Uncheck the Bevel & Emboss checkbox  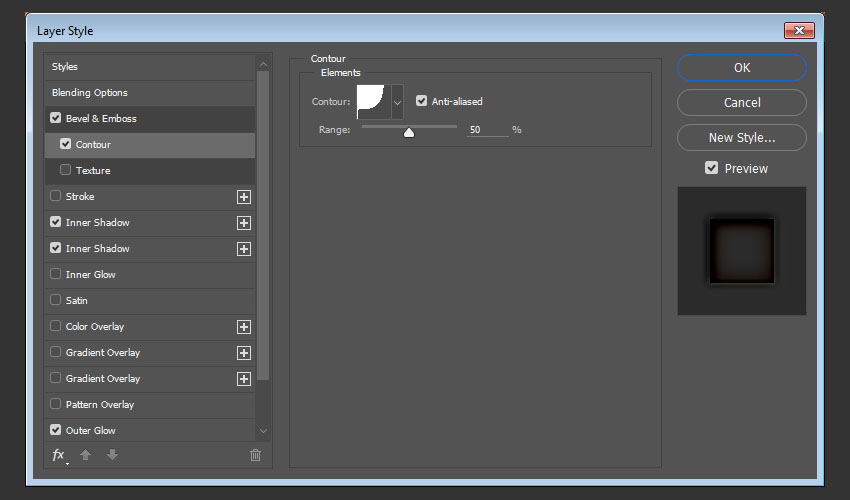point(55,118)
